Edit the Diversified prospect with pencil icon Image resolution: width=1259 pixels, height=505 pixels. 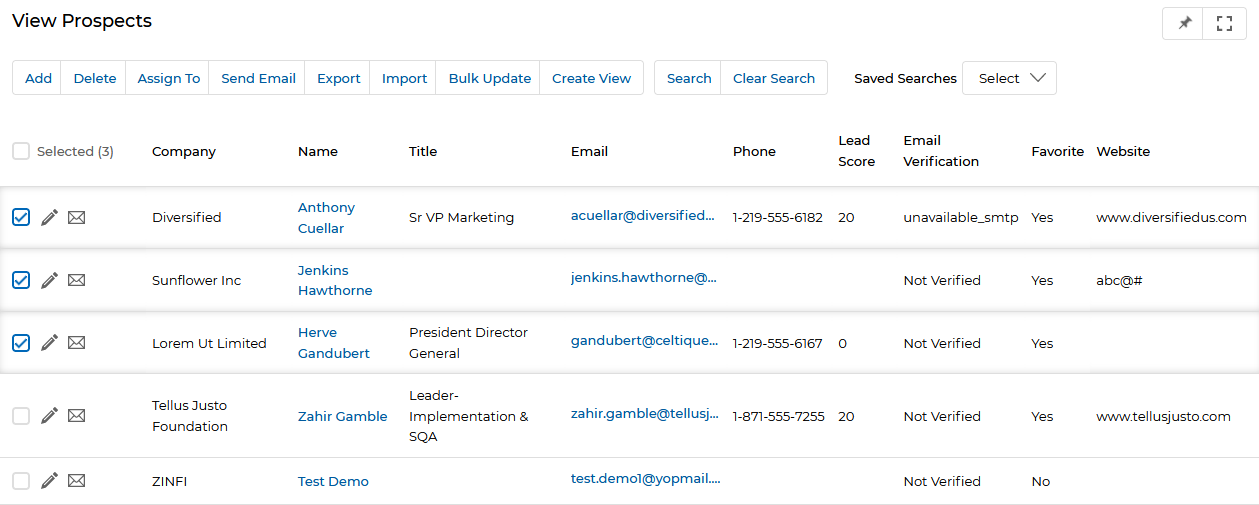49,217
